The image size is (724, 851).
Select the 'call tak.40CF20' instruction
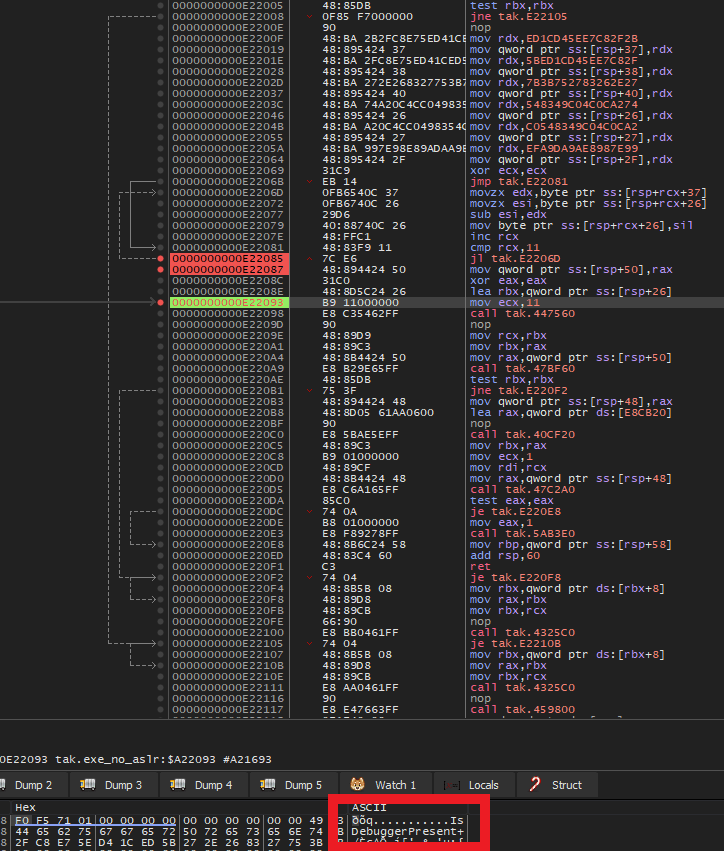point(522,434)
